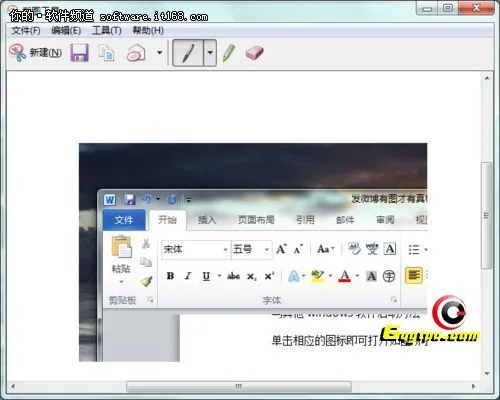Open the 工具(T) menu
The image size is (500, 400).
[107, 31]
